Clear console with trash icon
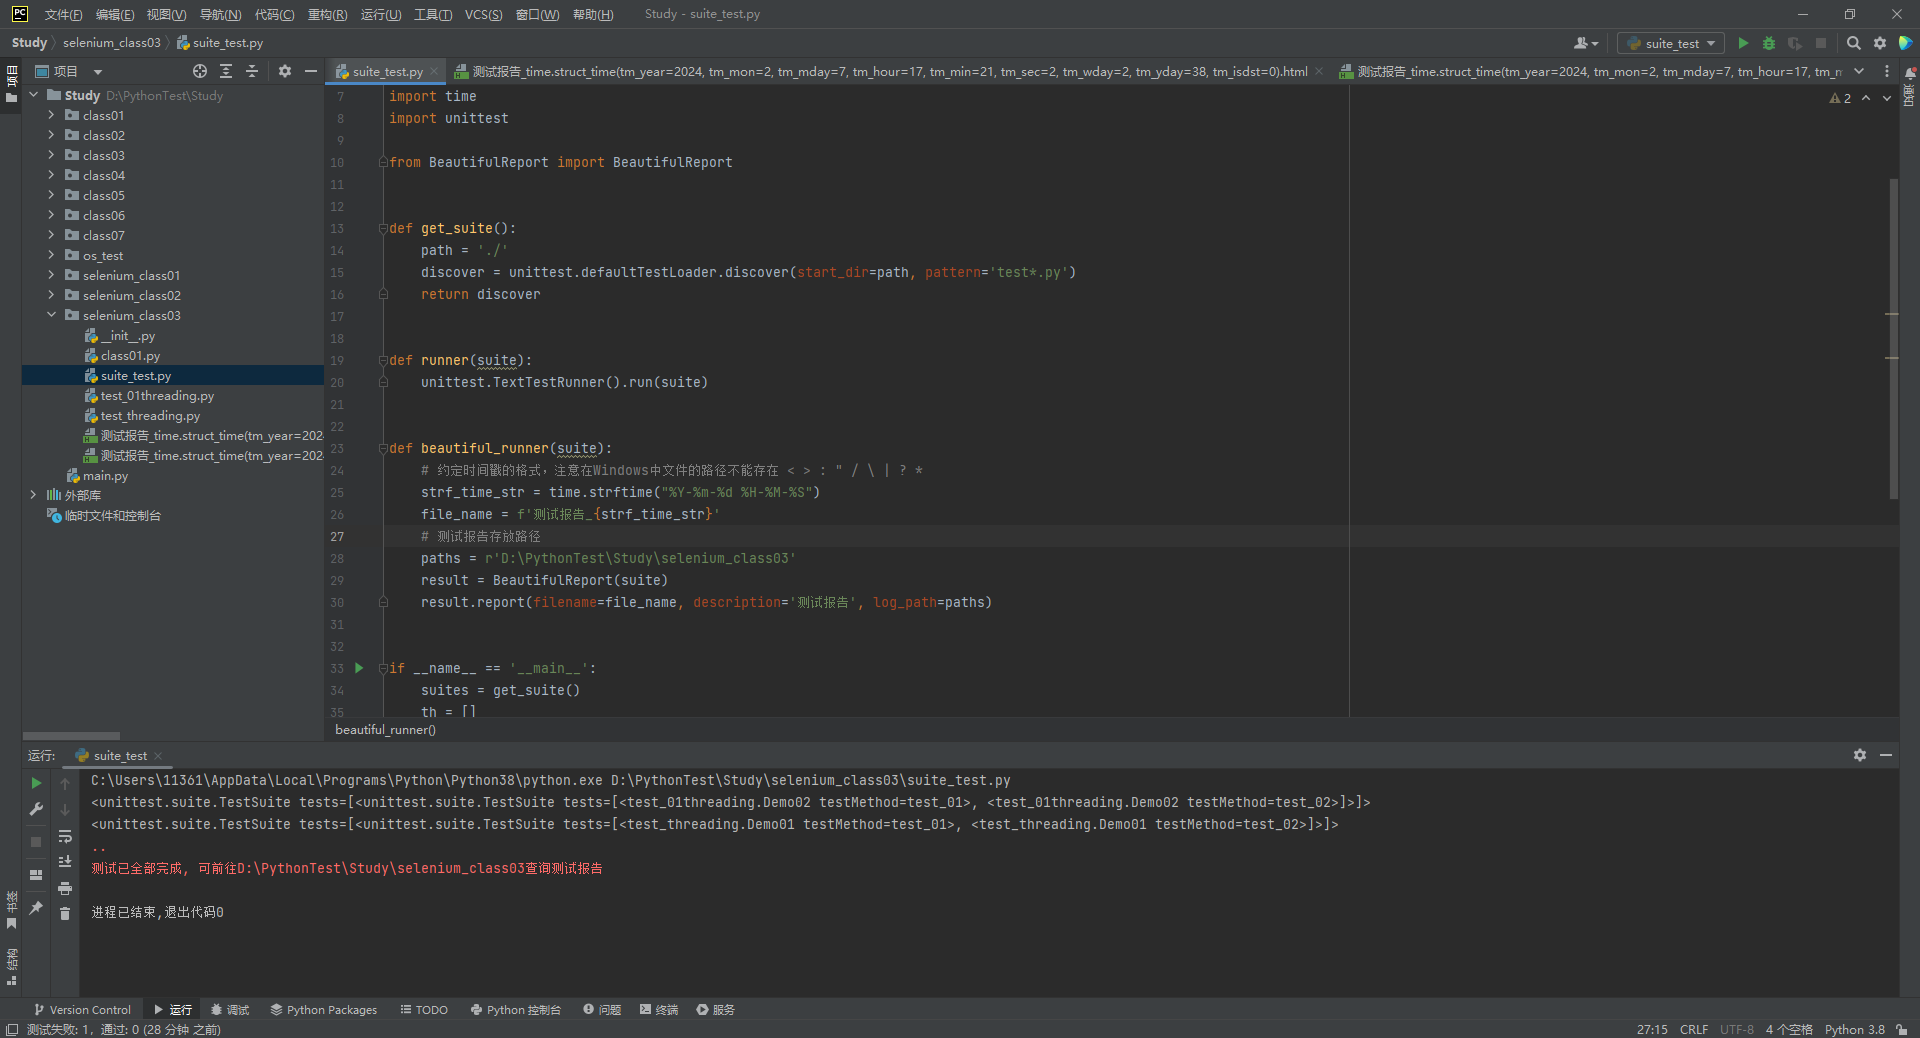 [65, 913]
